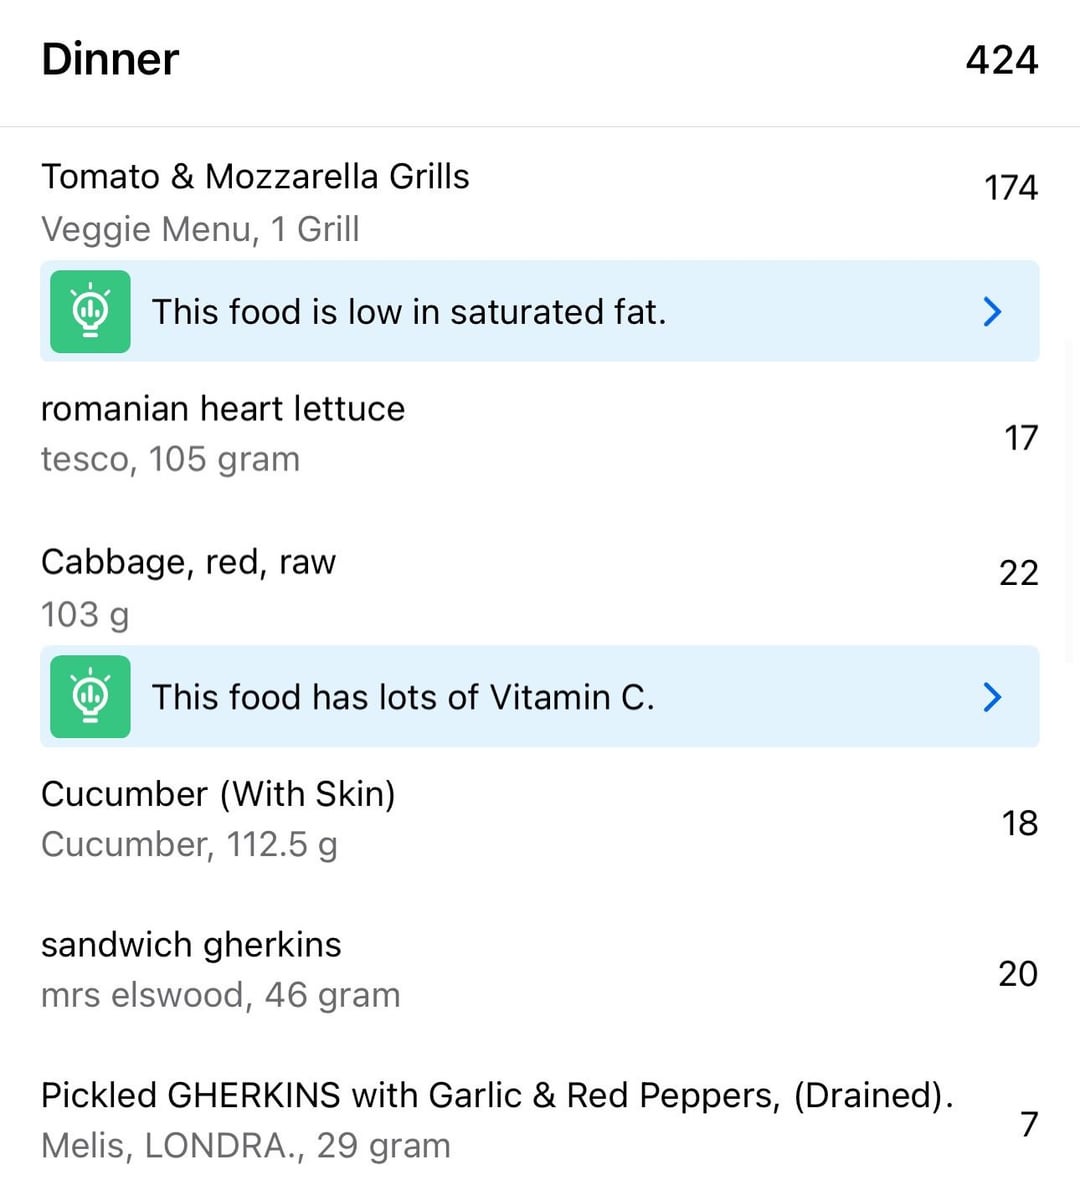Tap the low in saturated fat banner text

click(409, 312)
